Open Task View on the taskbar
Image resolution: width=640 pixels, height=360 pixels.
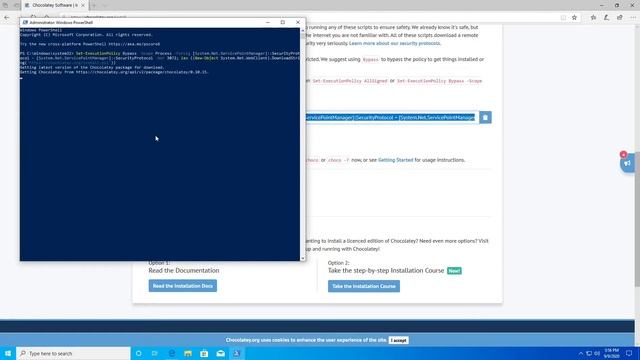155,353
